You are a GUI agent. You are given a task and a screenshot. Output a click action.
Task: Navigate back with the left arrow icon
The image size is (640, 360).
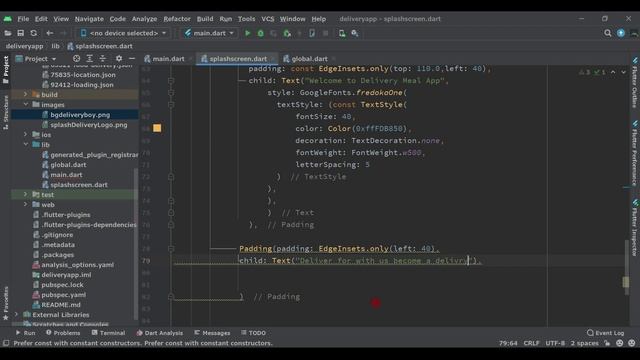pos(49,33)
